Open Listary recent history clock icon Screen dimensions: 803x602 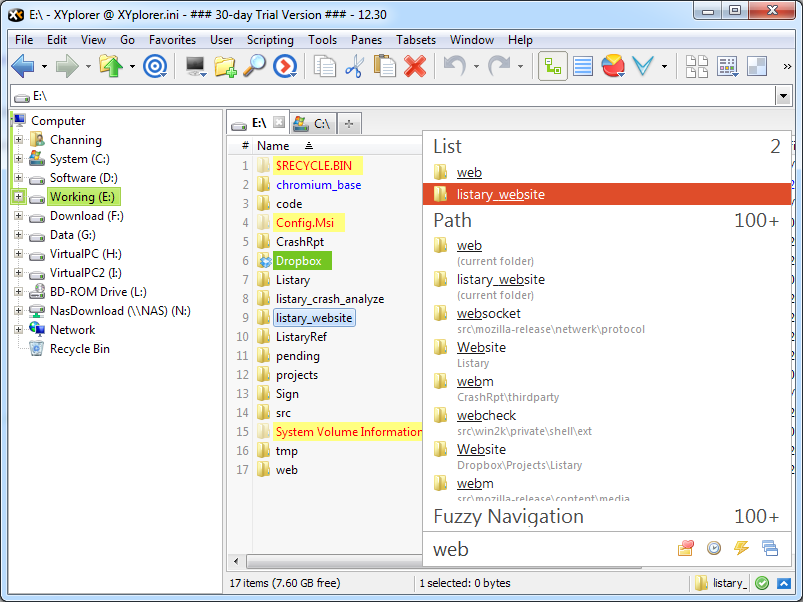(713, 548)
